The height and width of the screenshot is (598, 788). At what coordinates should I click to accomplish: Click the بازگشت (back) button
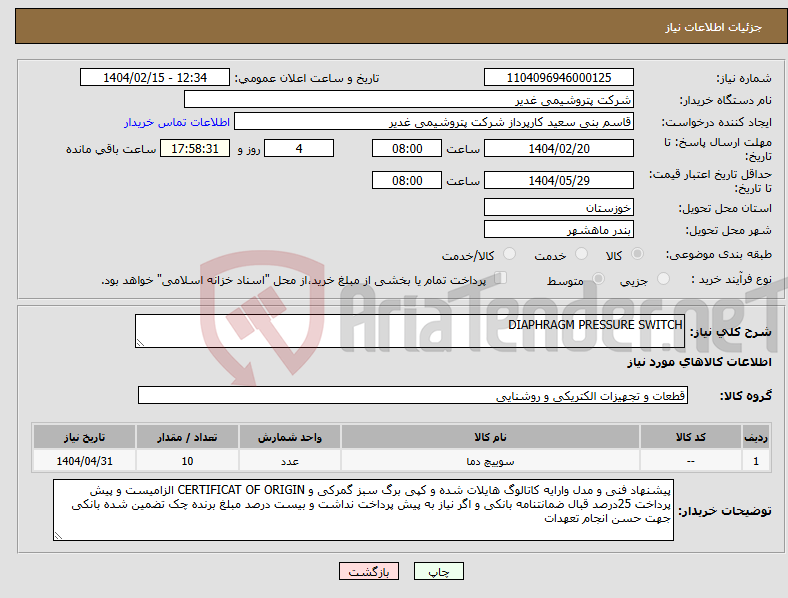click(369, 571)
